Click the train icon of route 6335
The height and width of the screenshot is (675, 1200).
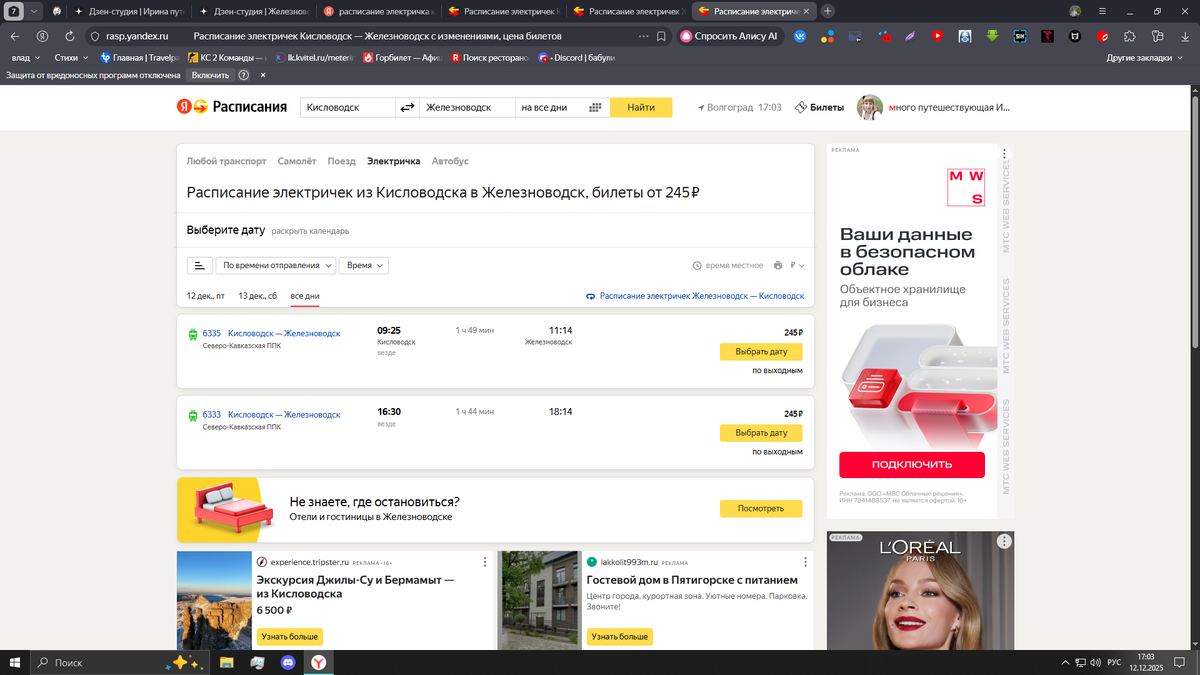click(x=193, y=335)
